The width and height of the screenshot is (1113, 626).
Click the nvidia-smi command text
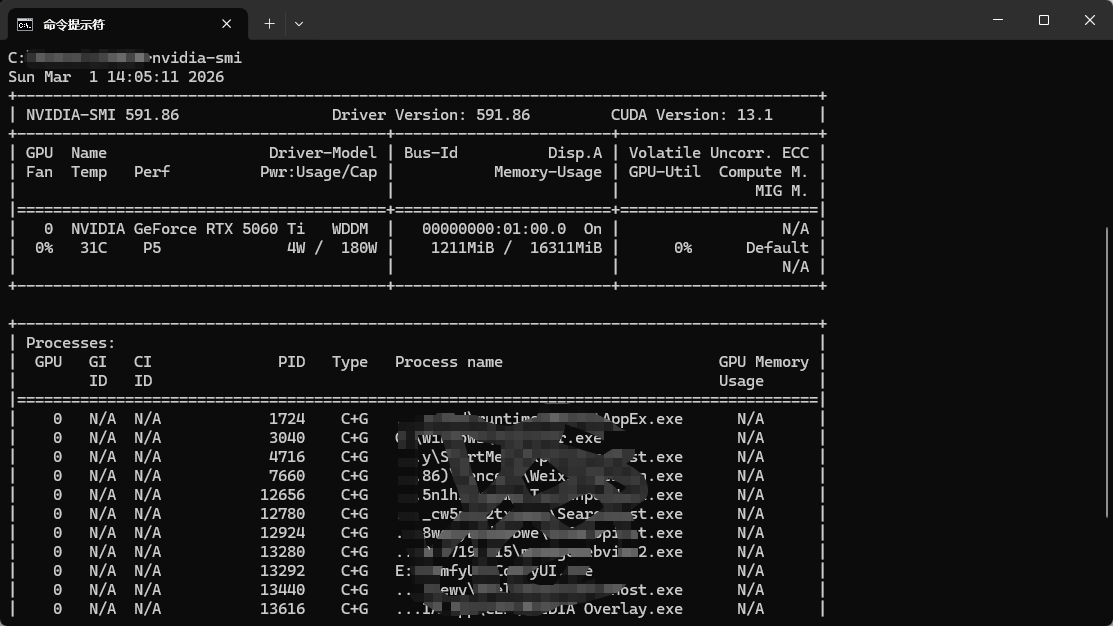pos(197,57)
